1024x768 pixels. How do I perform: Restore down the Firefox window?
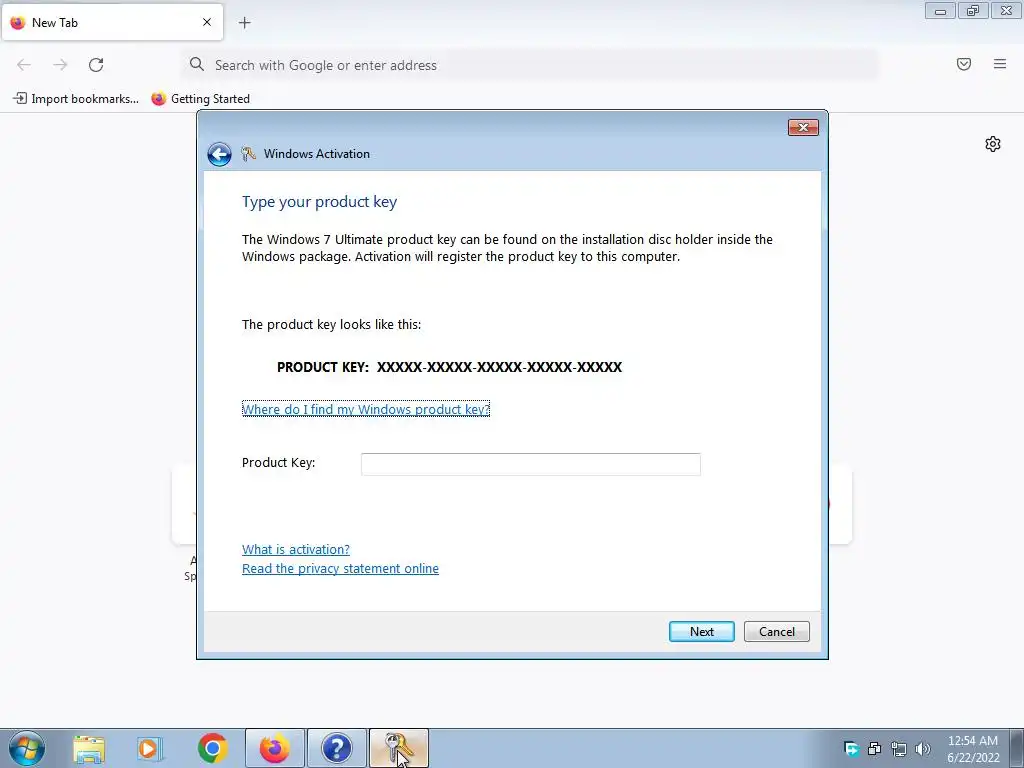tap(973, 10)
